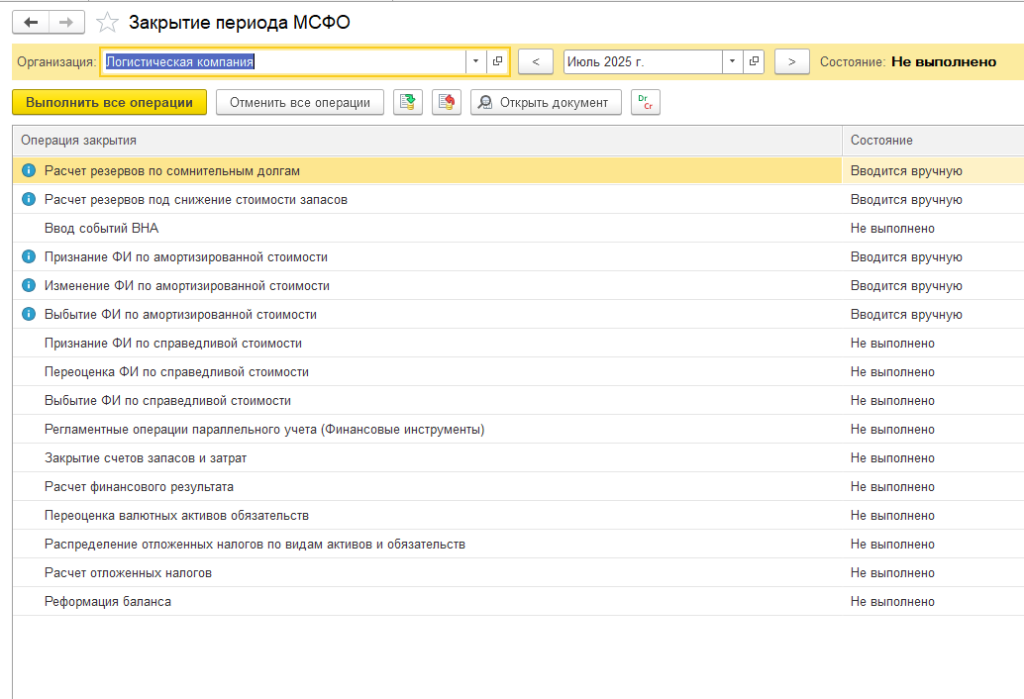Show Dt/Kt postings icon

645,103
